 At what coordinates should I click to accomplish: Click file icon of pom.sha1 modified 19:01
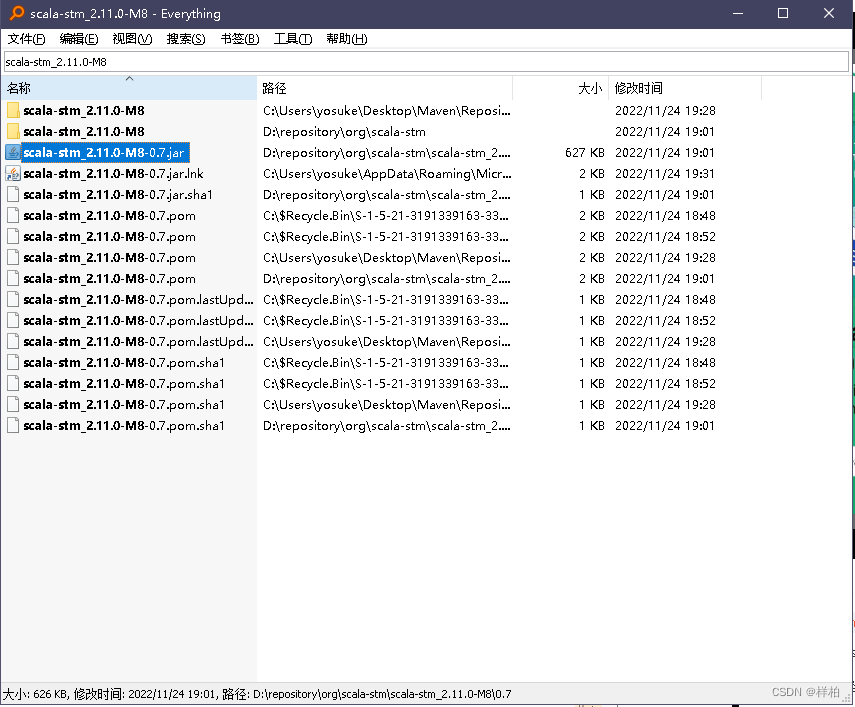tap(13, 425)
